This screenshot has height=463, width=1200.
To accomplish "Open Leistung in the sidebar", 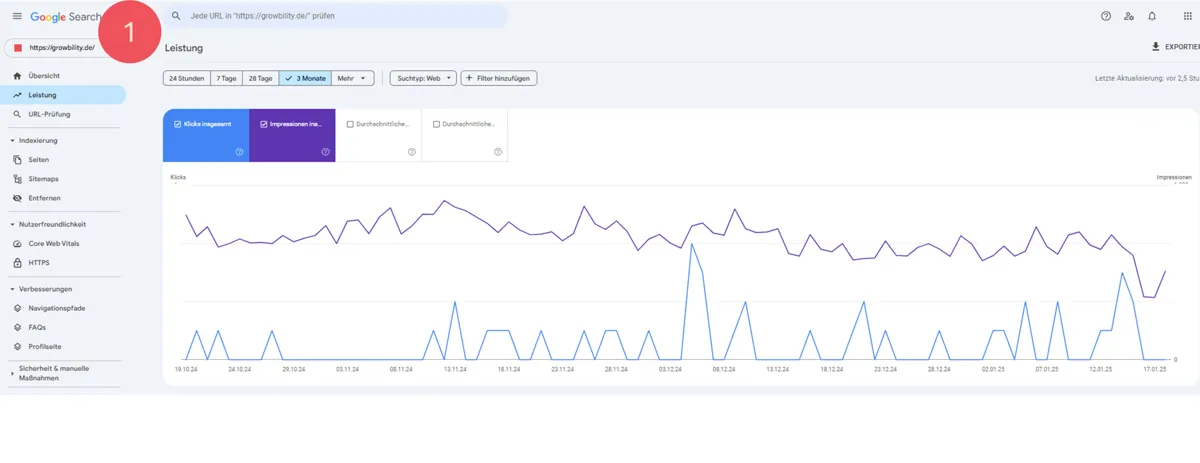I will pyautogui.click(x=63, y=95).
